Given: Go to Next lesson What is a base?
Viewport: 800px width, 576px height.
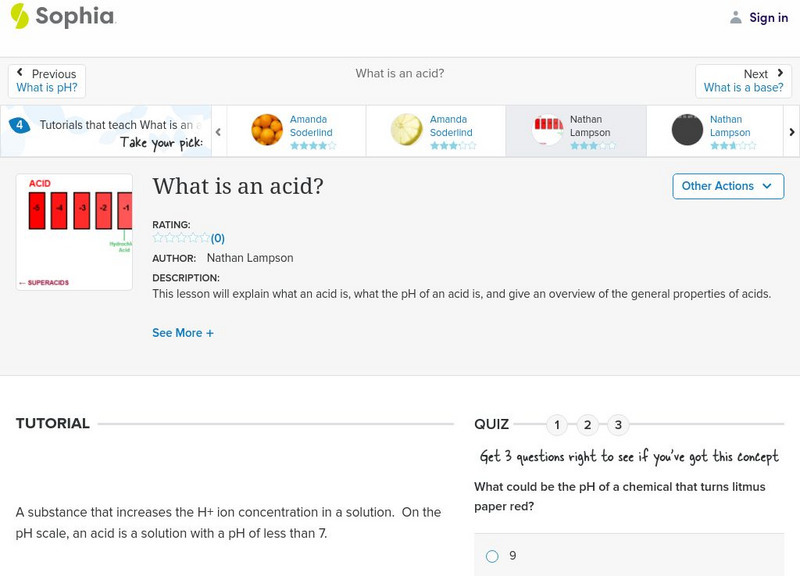Looking at the screenshot, I should click(743, 81).
